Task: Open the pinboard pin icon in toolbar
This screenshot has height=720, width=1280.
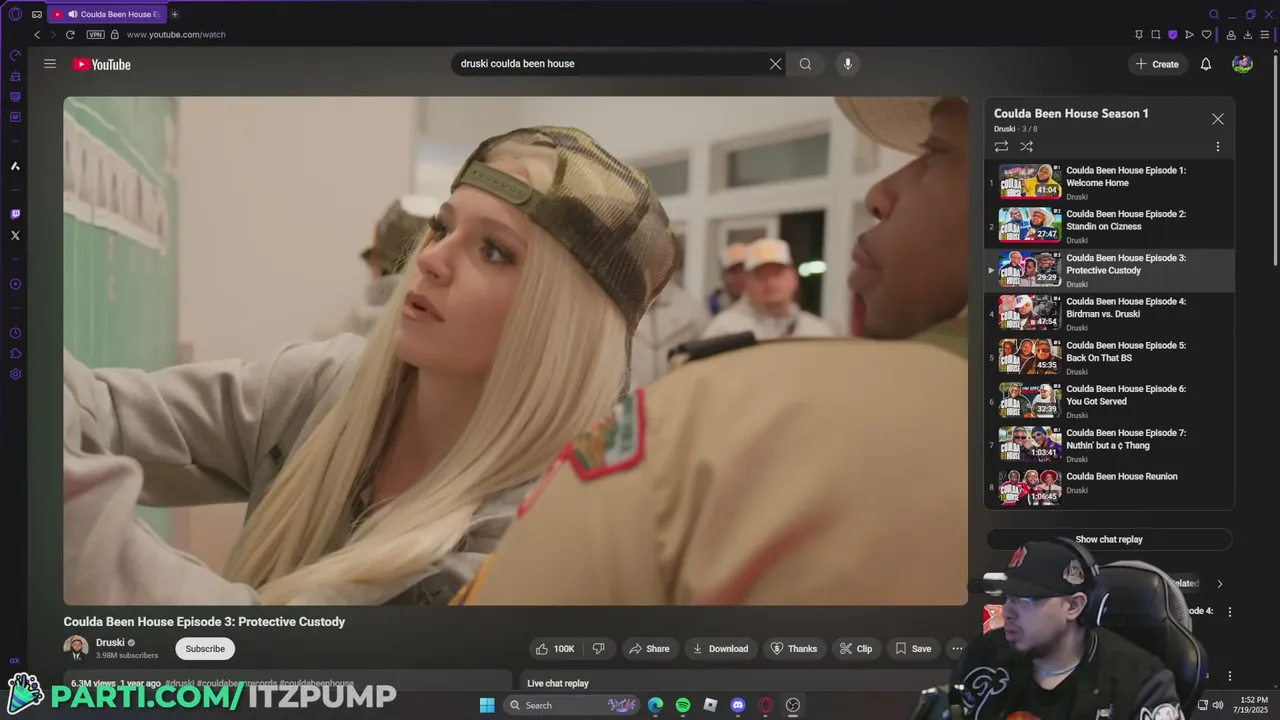Action: pyautogui.click(x=1139, y=34)
